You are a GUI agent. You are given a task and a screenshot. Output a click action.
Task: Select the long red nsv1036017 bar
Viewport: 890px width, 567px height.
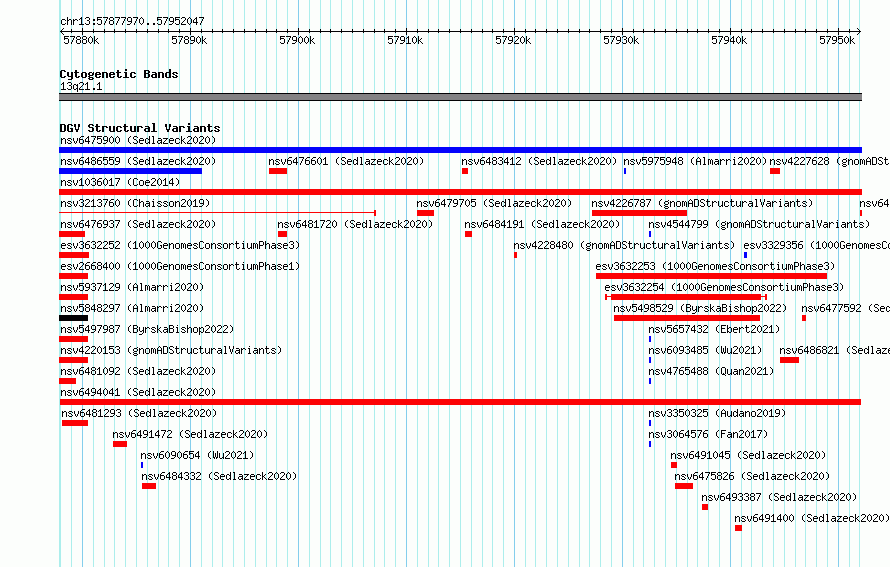460,192
